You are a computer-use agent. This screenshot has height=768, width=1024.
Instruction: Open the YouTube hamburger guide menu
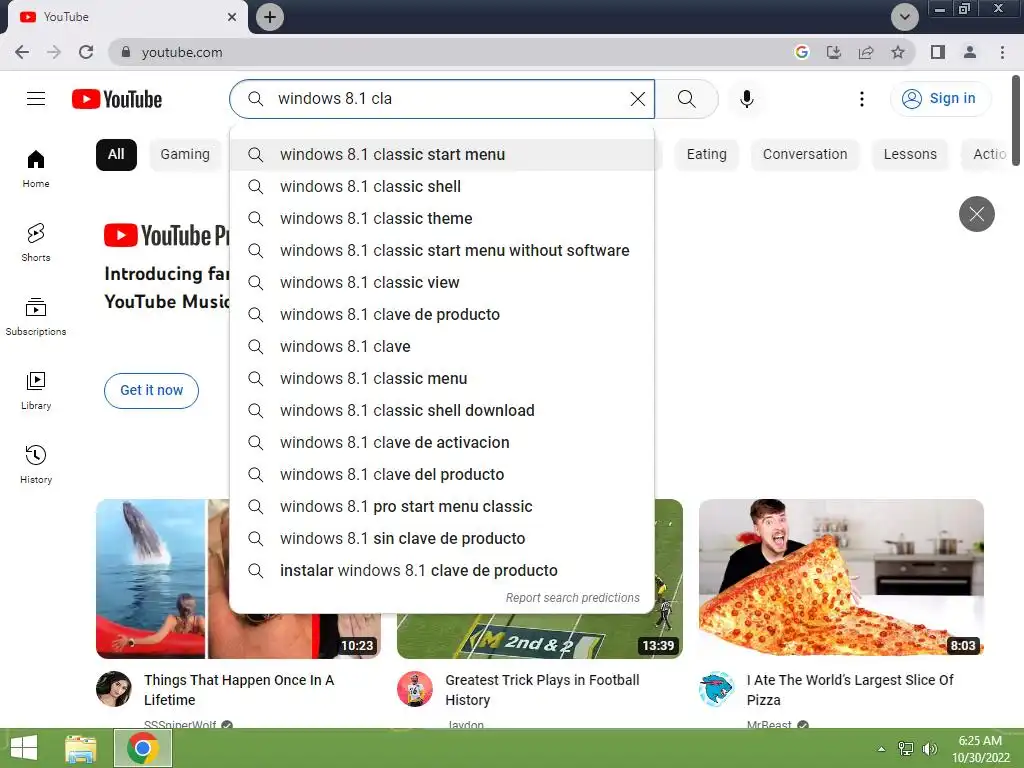tap(36, 99)
